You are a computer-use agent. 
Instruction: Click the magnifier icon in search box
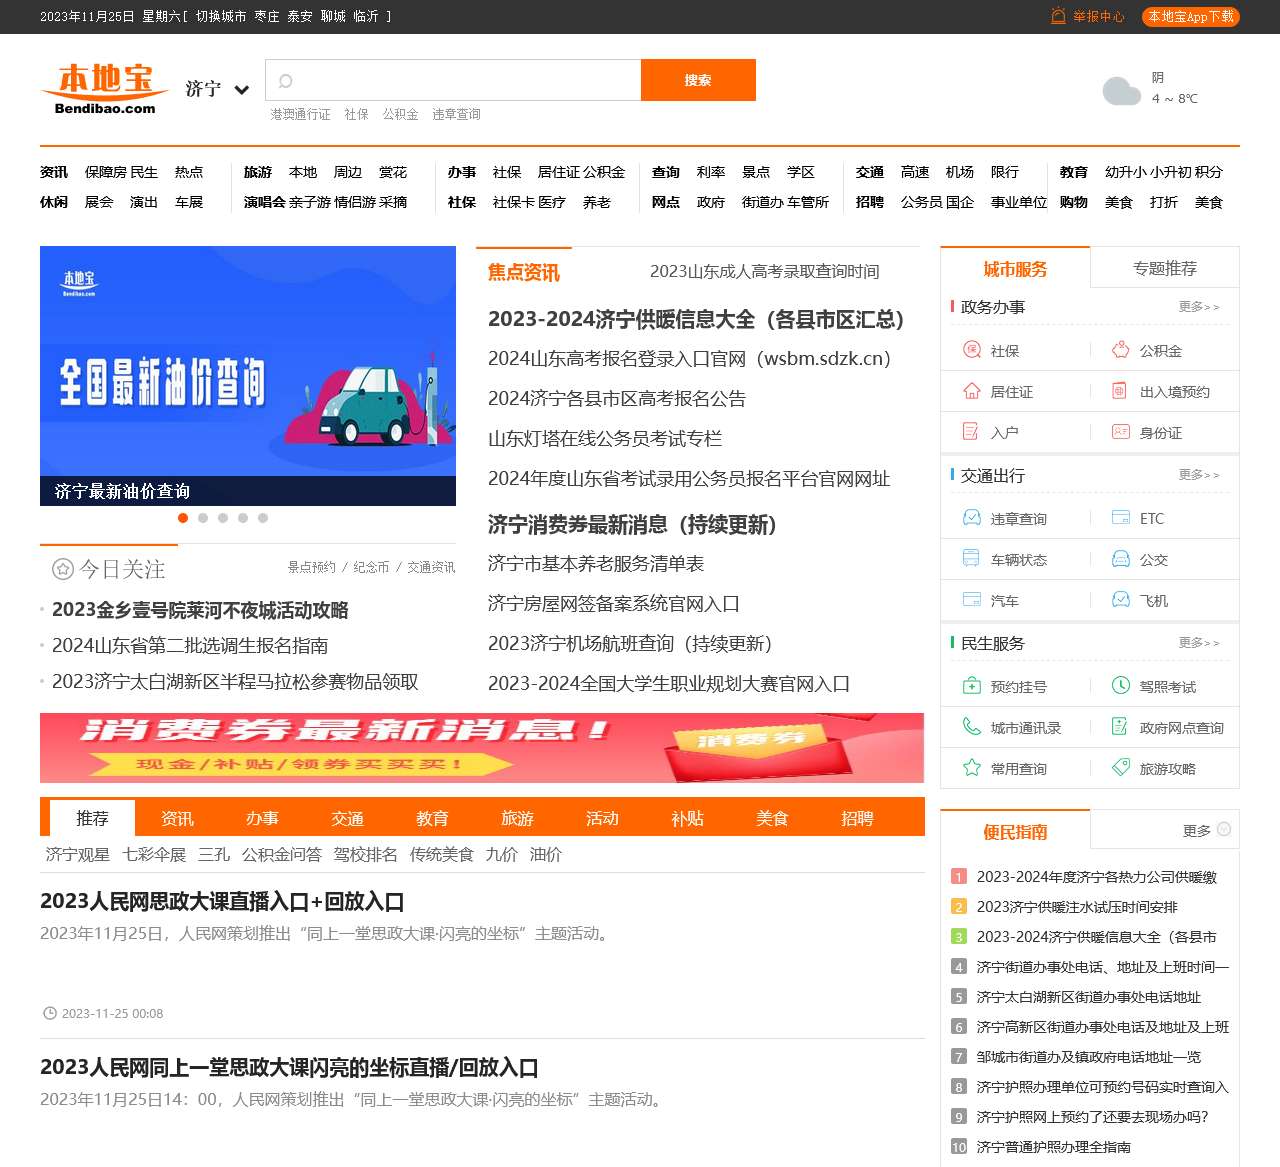[x=285, y=81]
